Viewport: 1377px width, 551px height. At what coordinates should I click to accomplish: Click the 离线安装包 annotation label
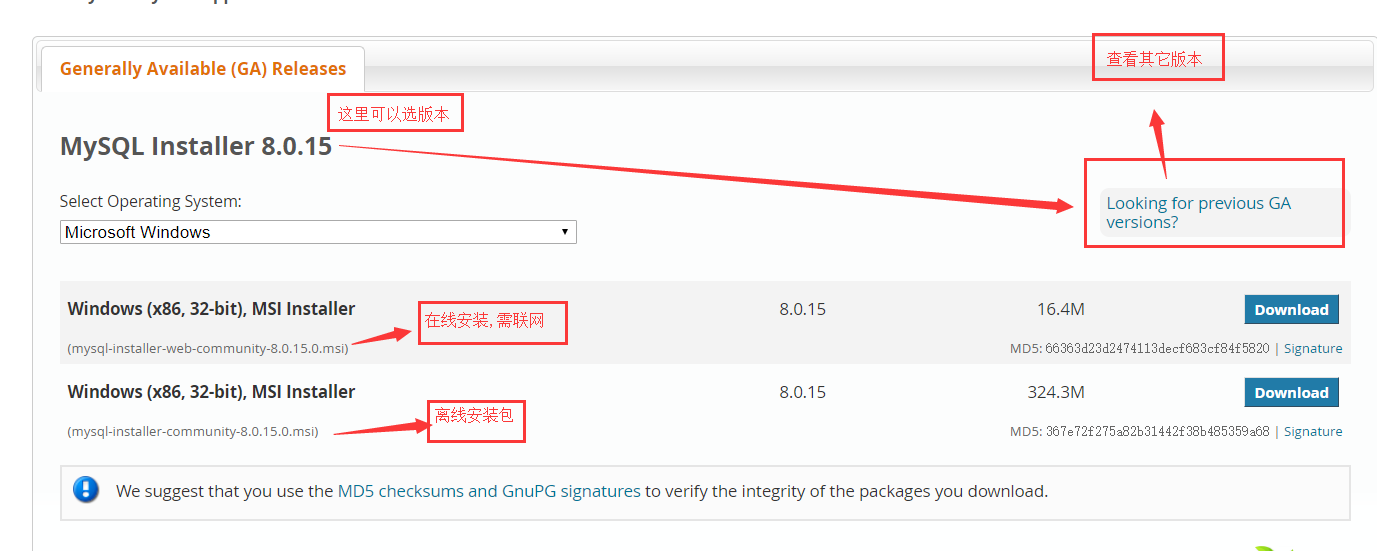click(477, 420)
